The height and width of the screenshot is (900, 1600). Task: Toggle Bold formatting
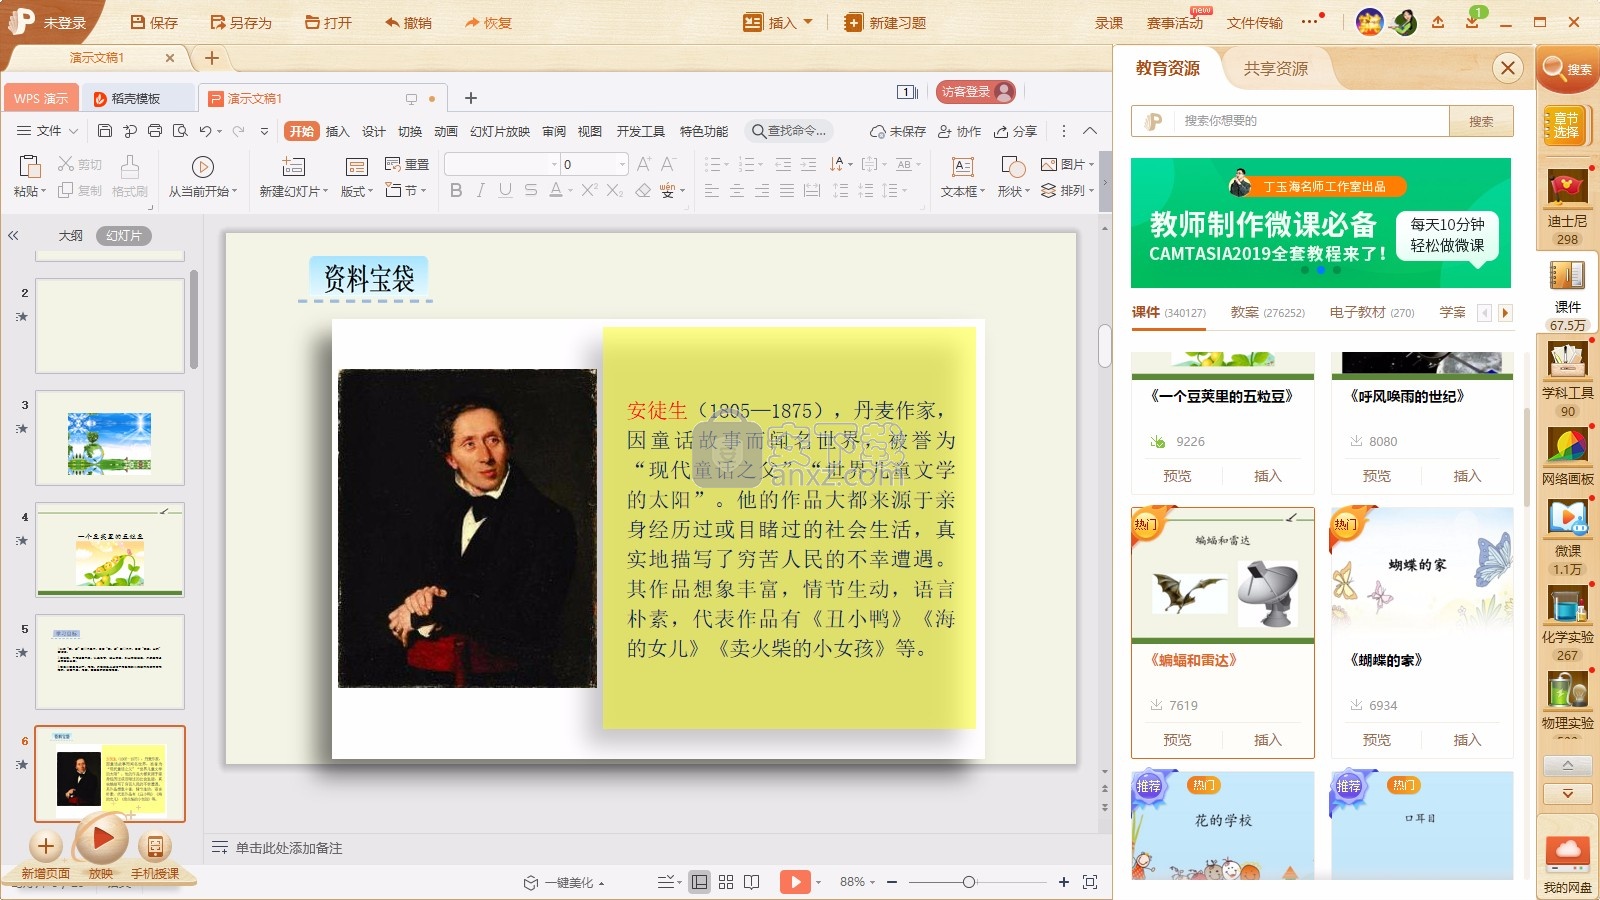[456, 190]
